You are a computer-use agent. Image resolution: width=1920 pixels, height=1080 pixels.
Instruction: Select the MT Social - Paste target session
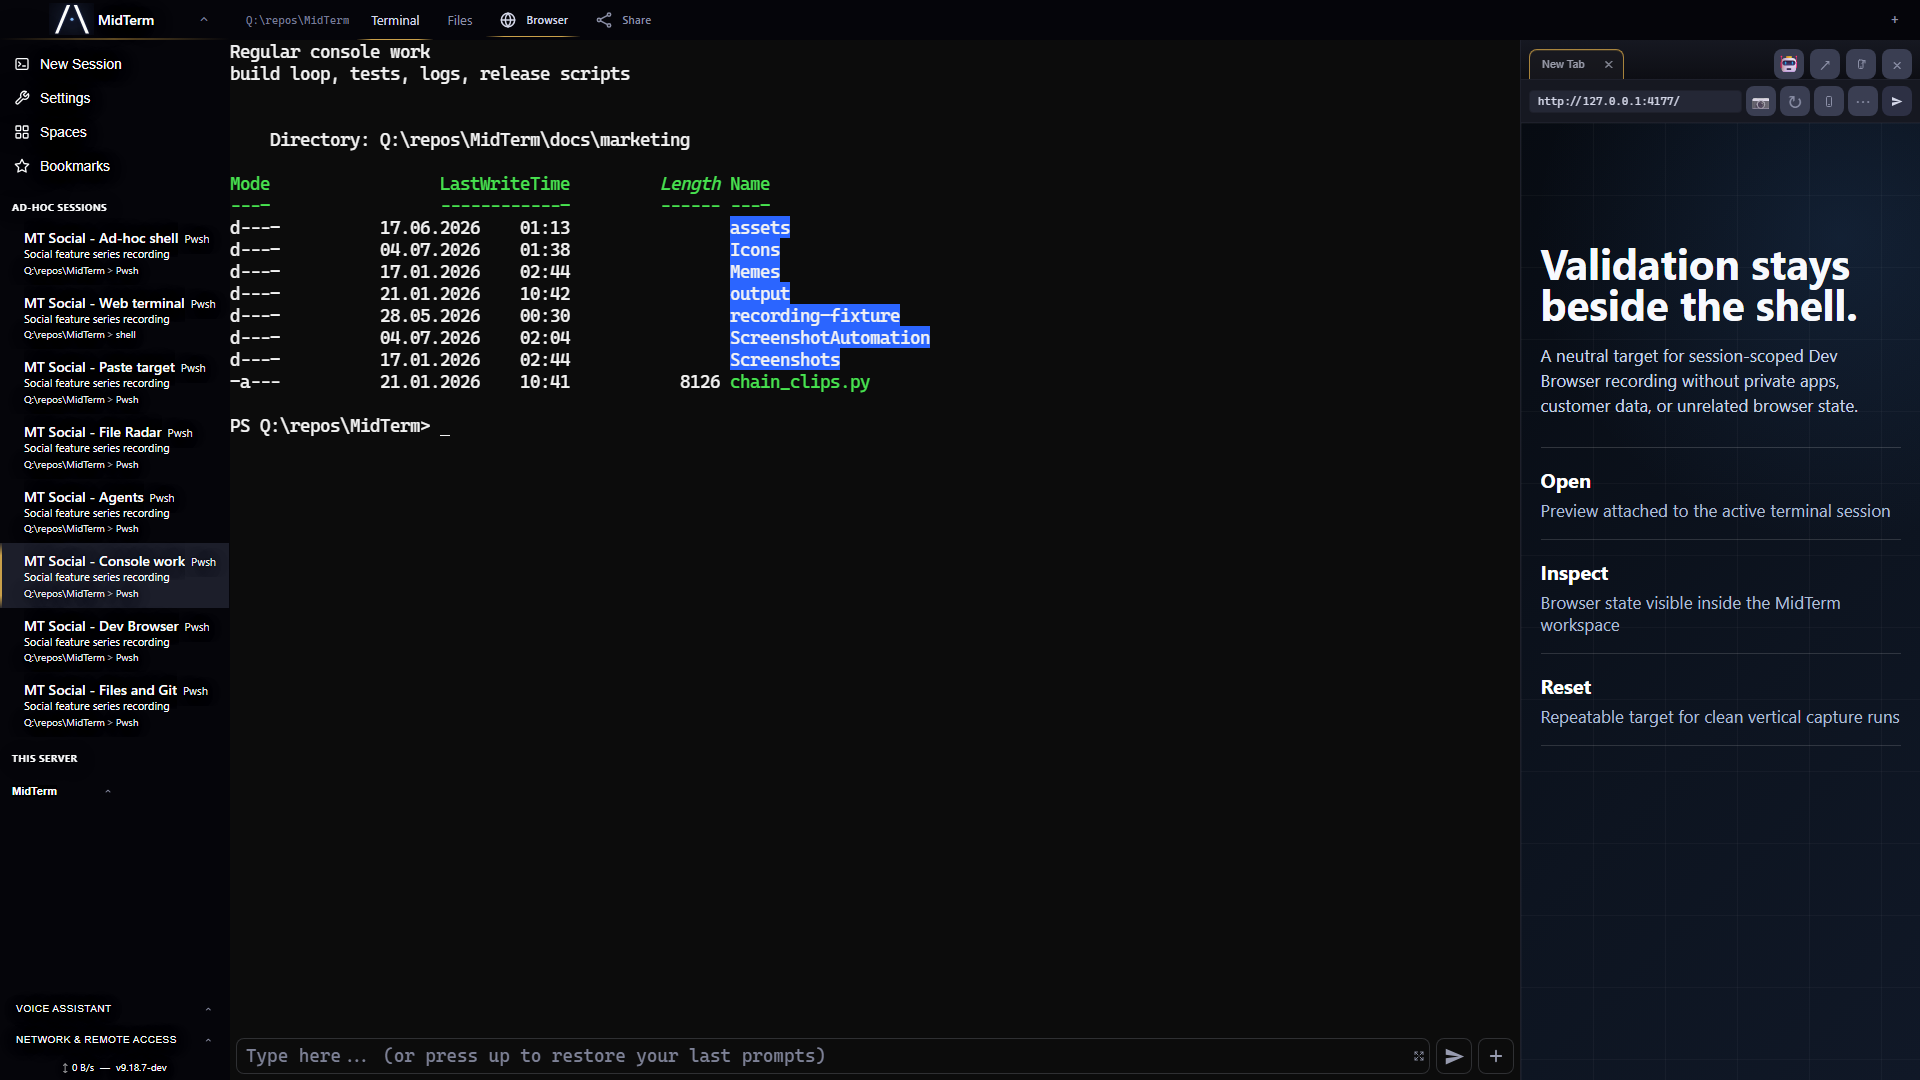tap(115, 382)
